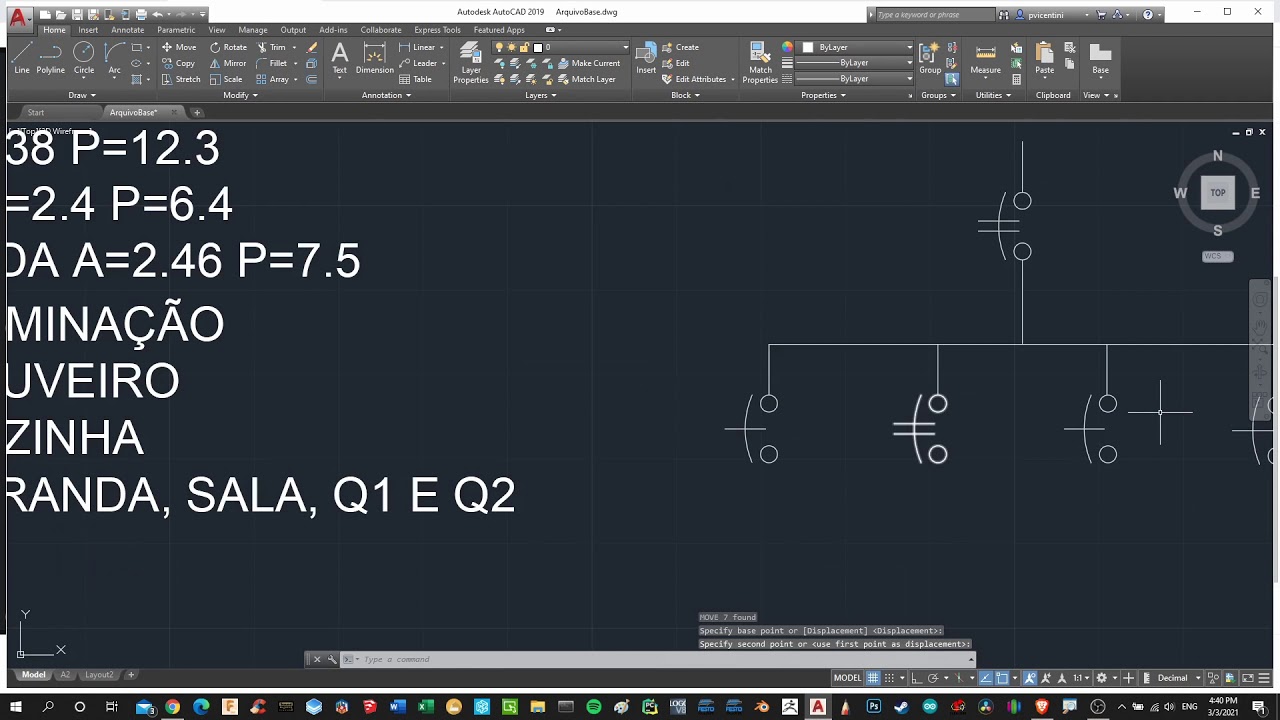Select the Array tool
The width and height of the screenshot is (1280, 720).
coord(273,79)
